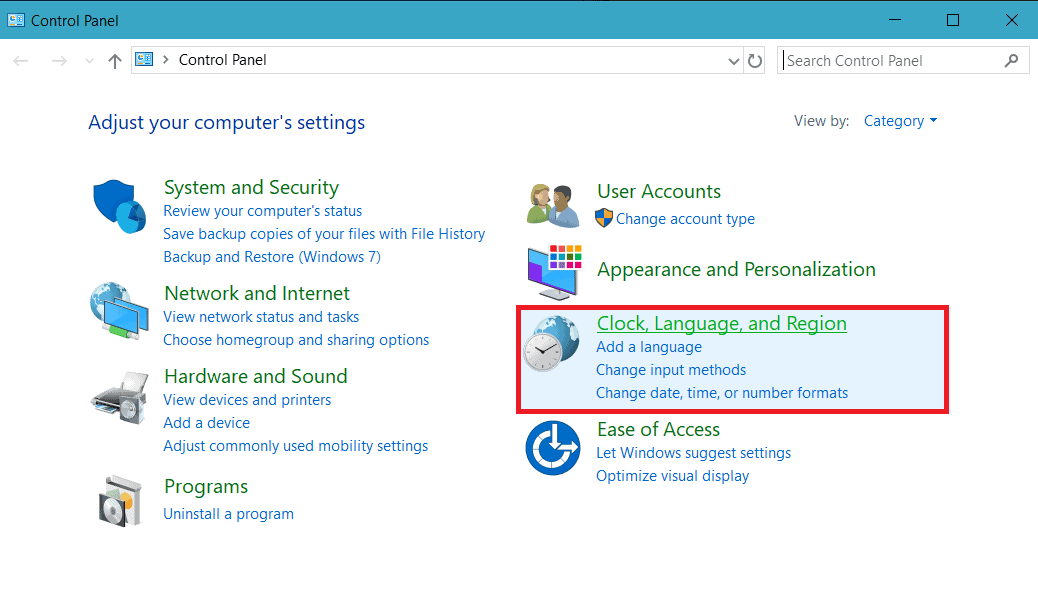The width and height of the screenshot is (1038, 606).
Task: Click the Control Panel icon in address bar
Action: pyautogui.click(x=144, y=60)
